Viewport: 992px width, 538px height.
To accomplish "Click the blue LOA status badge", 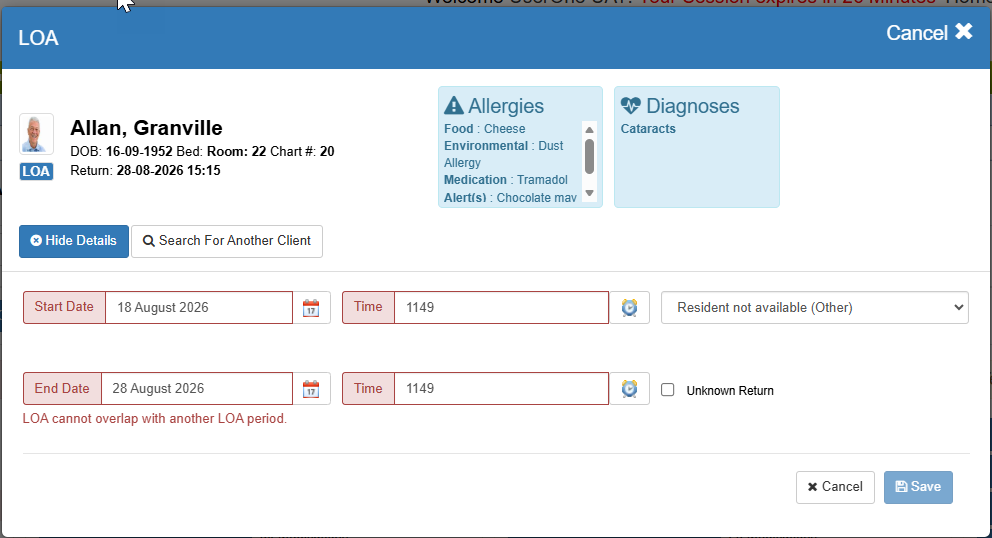I will 36,172.
